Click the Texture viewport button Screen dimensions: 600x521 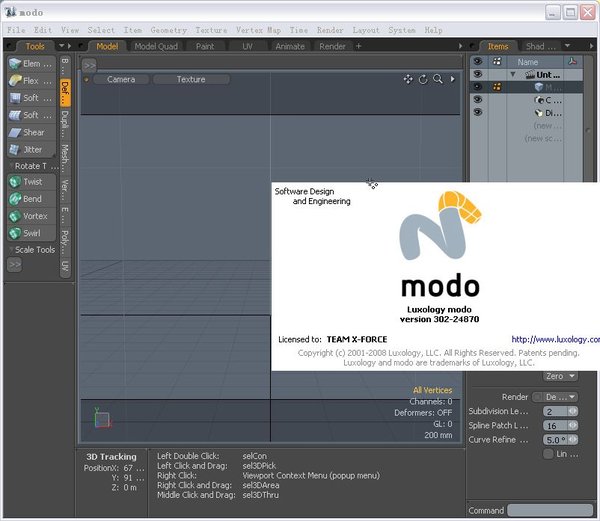[191, 79]
